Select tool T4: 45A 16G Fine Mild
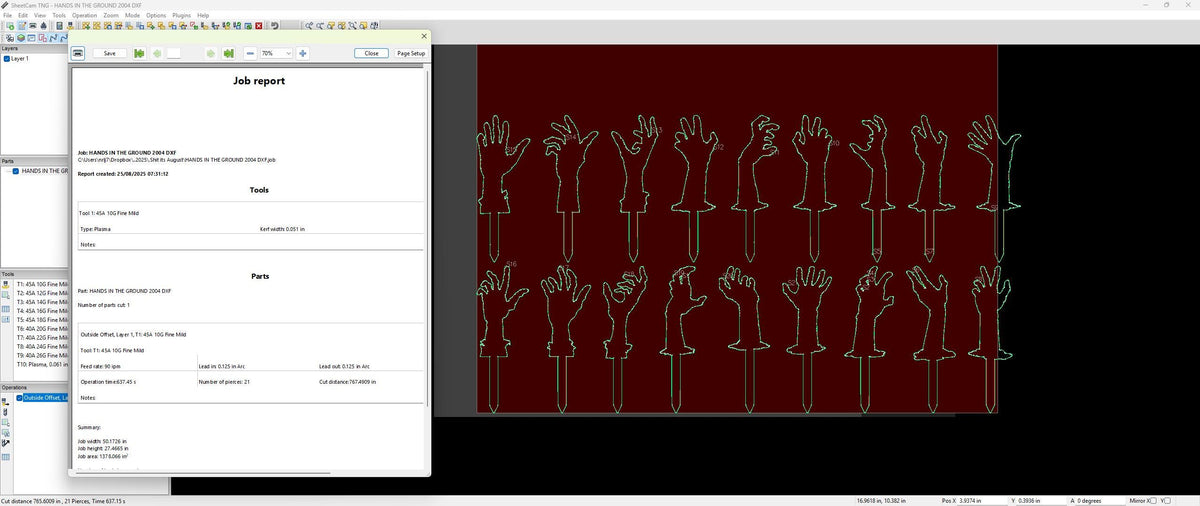1200x506 pixels. (42, 310)
